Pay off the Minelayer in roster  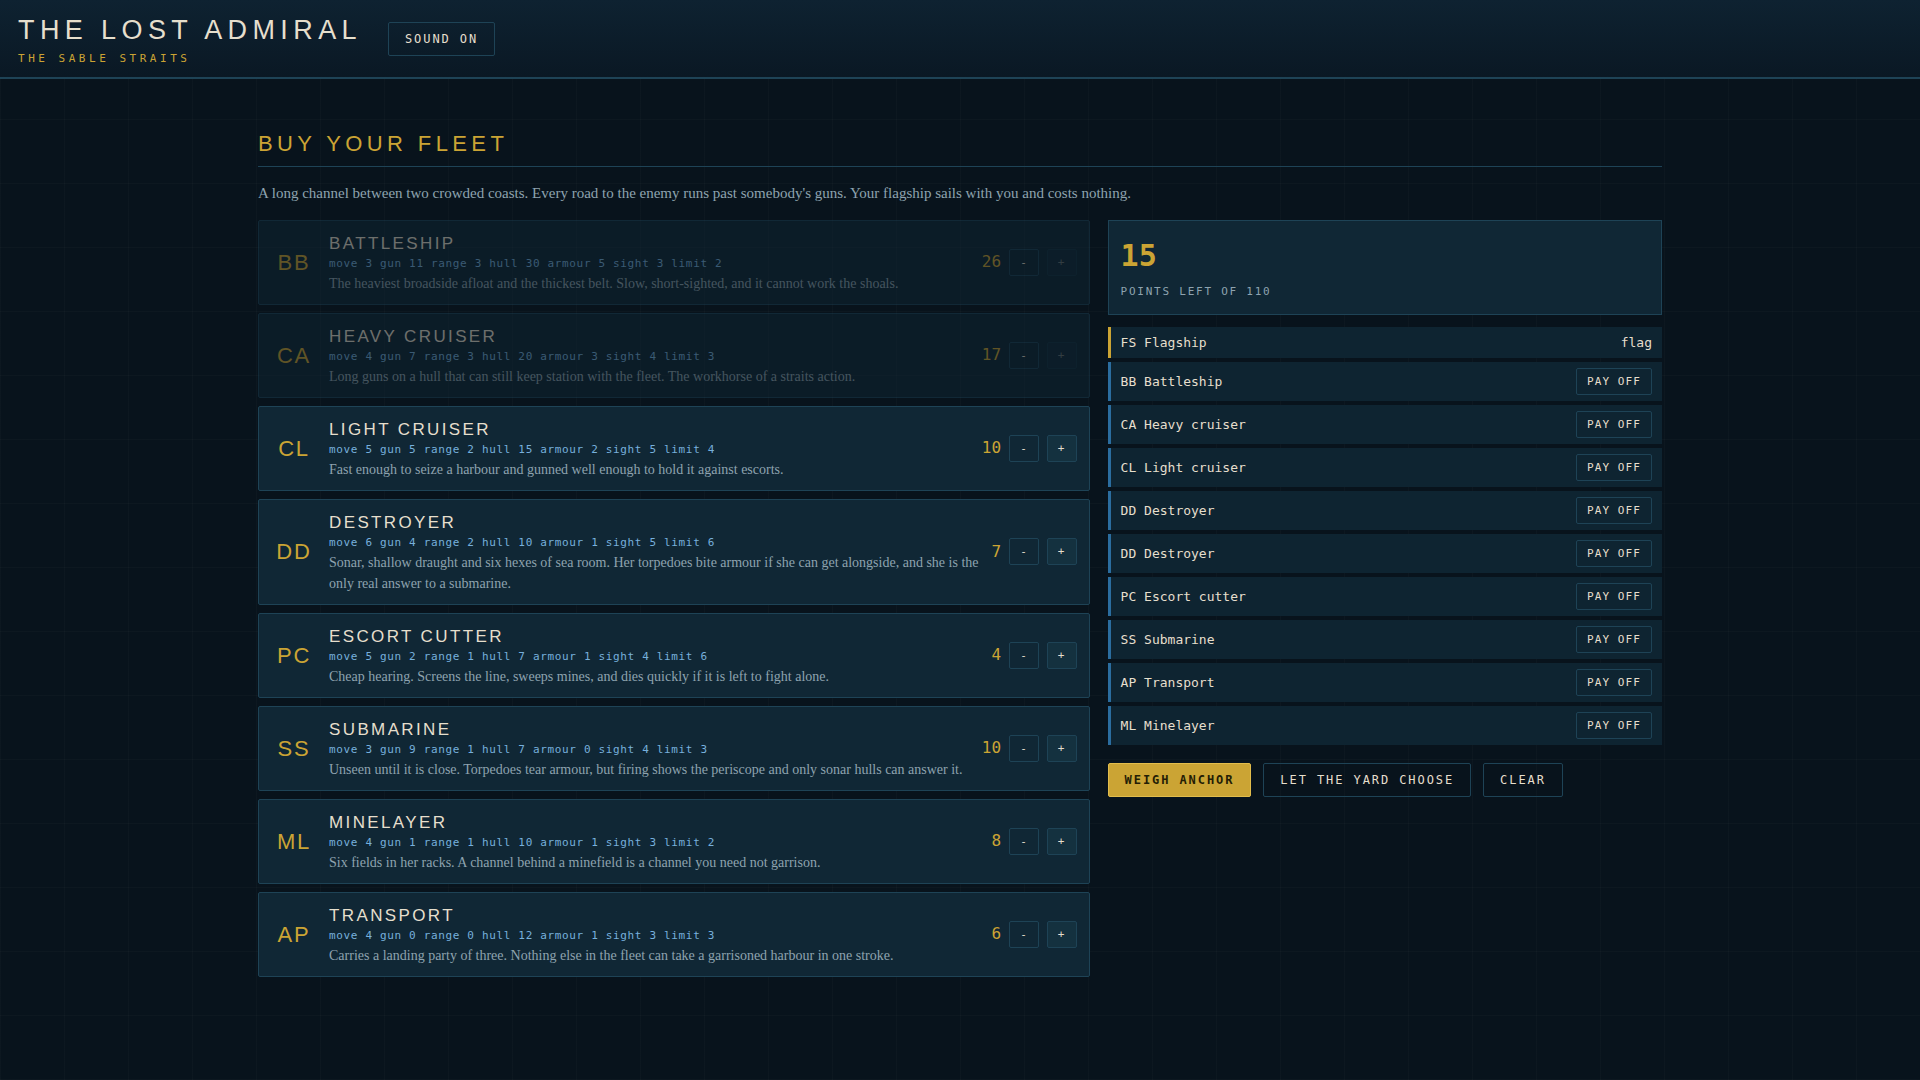pyautogui.click(x=1613, y=725)
